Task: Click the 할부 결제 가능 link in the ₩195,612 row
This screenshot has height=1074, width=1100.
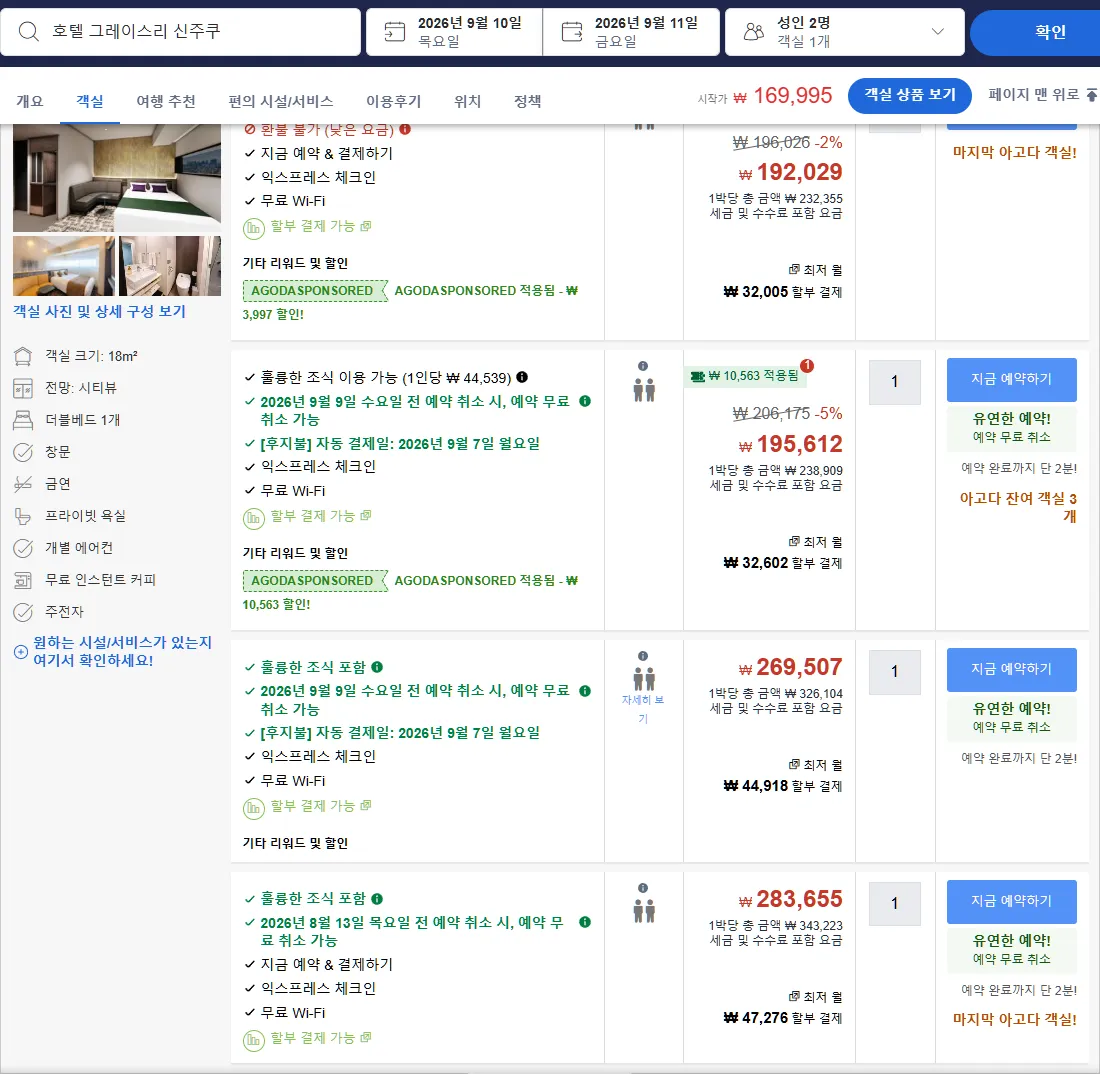Action: [321, 516]
